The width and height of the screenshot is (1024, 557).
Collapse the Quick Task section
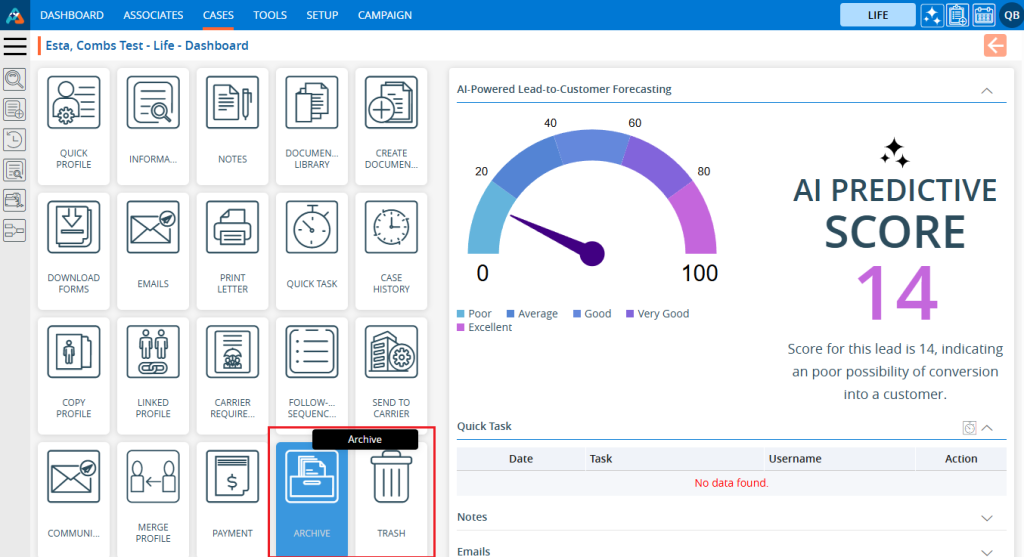tap(987, 428)
